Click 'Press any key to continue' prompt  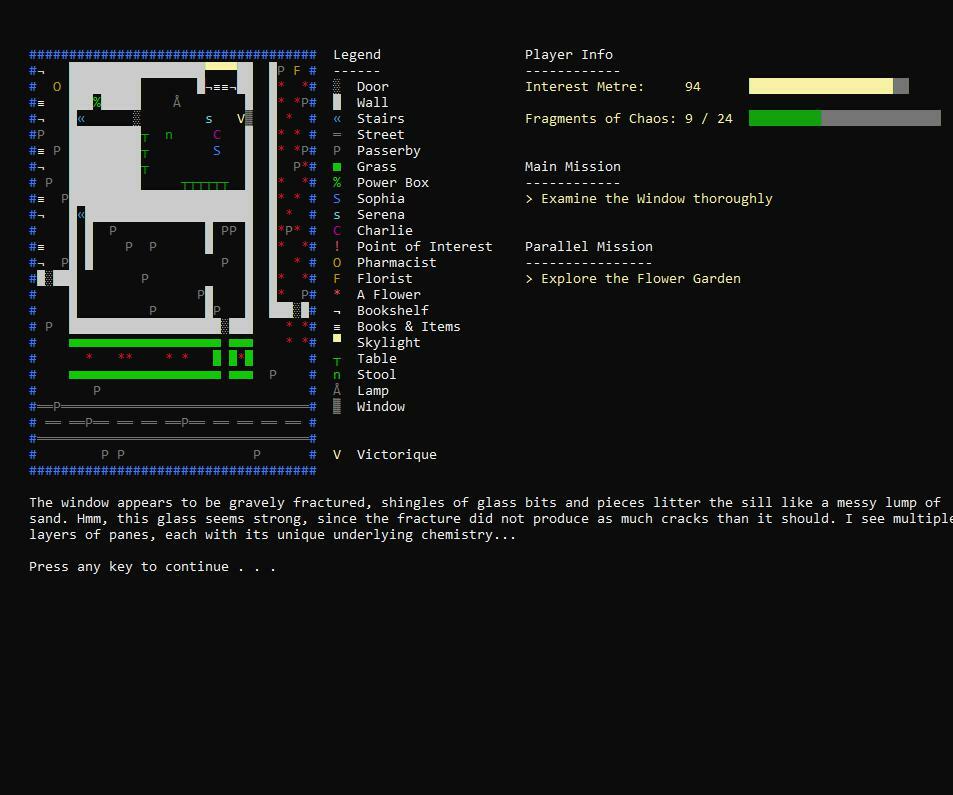click(152, 567)
